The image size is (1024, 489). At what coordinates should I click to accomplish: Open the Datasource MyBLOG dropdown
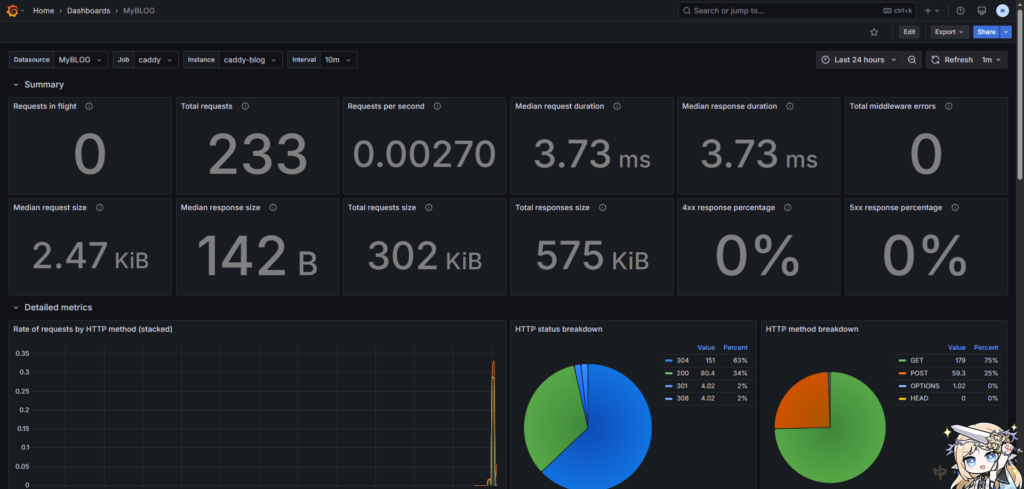(80, 60)
